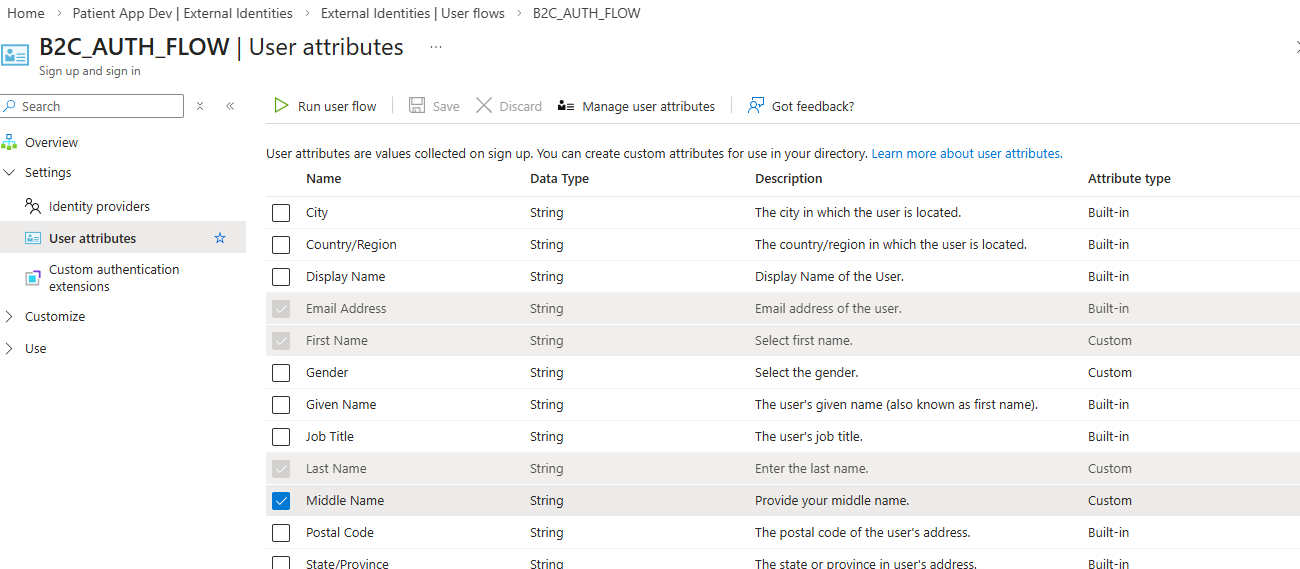1300x569 pixels.
Task: Click Built-in type in City row
Action: tap(1108, 213)
